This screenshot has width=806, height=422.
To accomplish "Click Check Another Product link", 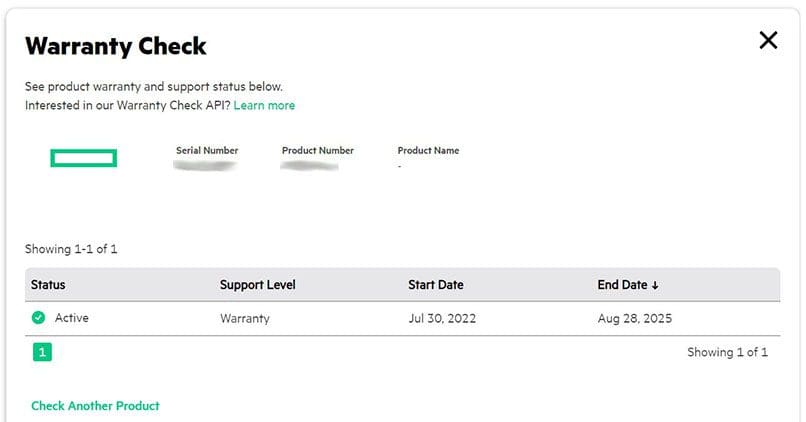I will point(95,406).
